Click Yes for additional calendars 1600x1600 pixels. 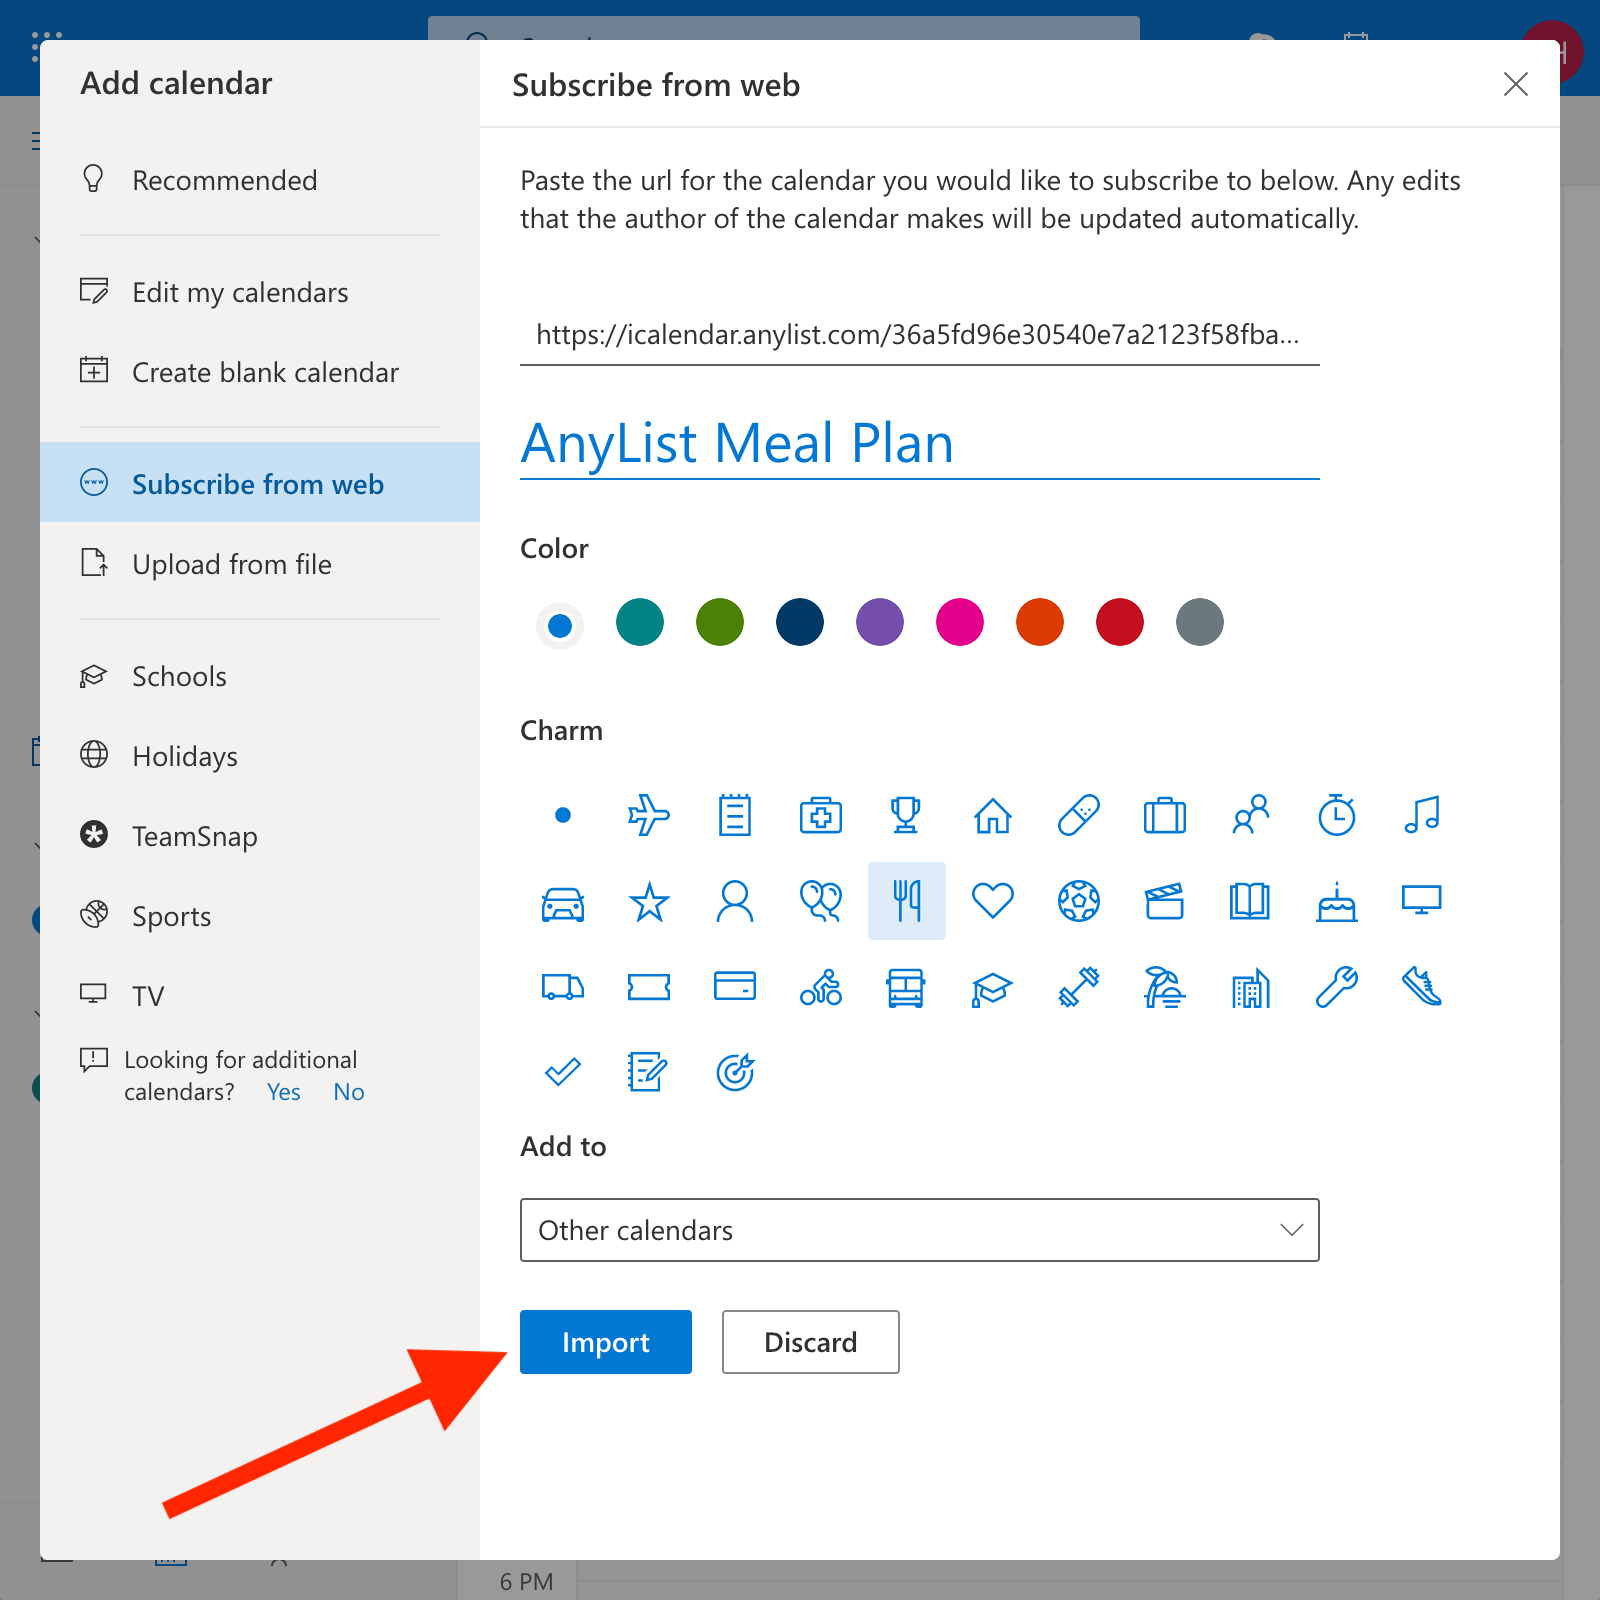pos(283,1091)
